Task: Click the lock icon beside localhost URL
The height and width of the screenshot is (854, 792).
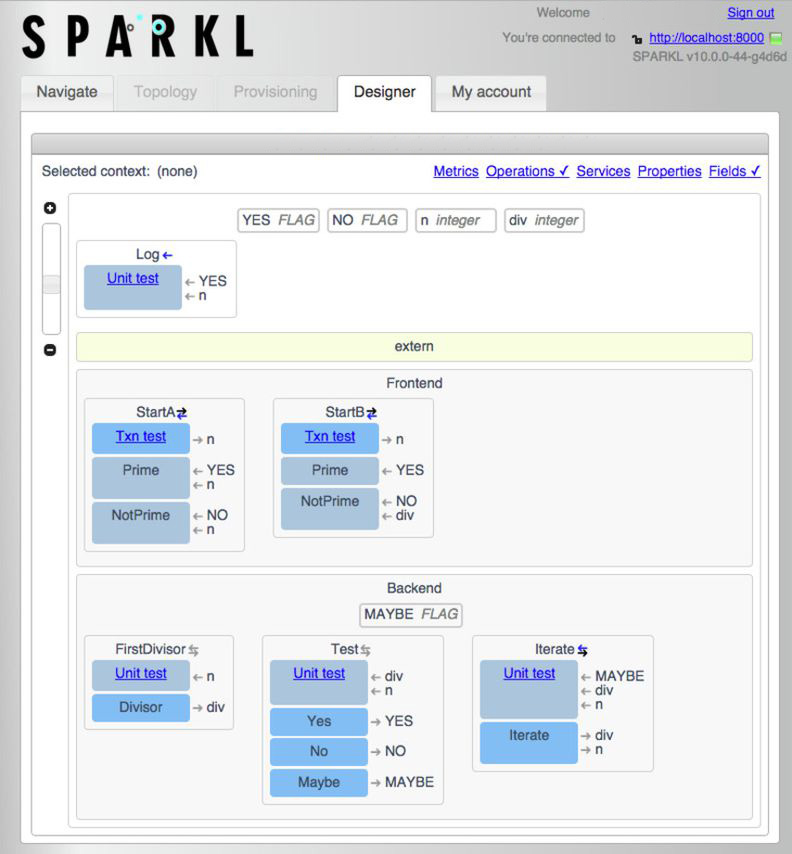Action: pyautogui.click(x=637, y=39)
